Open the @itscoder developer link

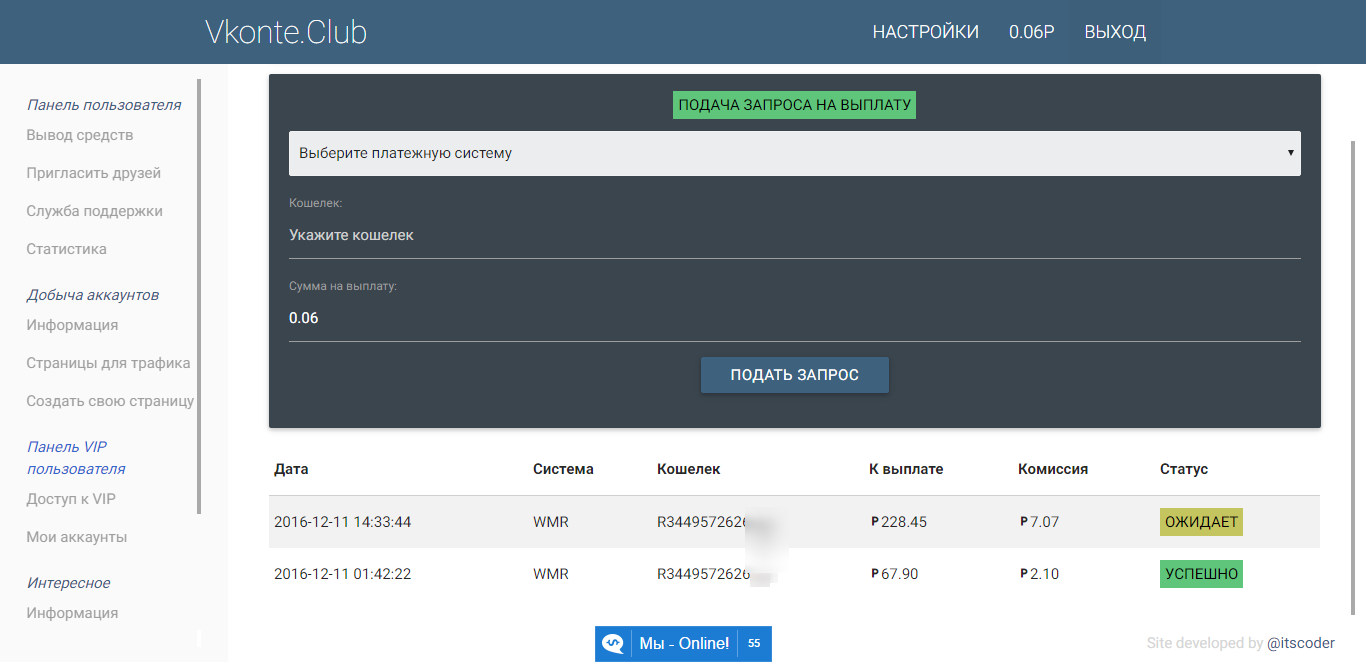click(1301, 643)
